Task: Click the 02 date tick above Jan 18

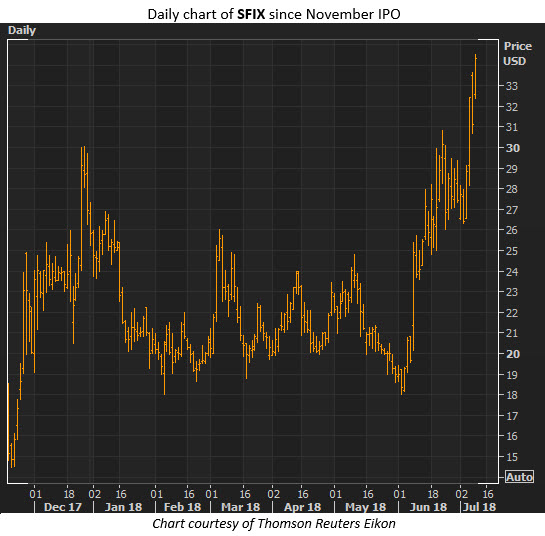Action: (95, 494)
